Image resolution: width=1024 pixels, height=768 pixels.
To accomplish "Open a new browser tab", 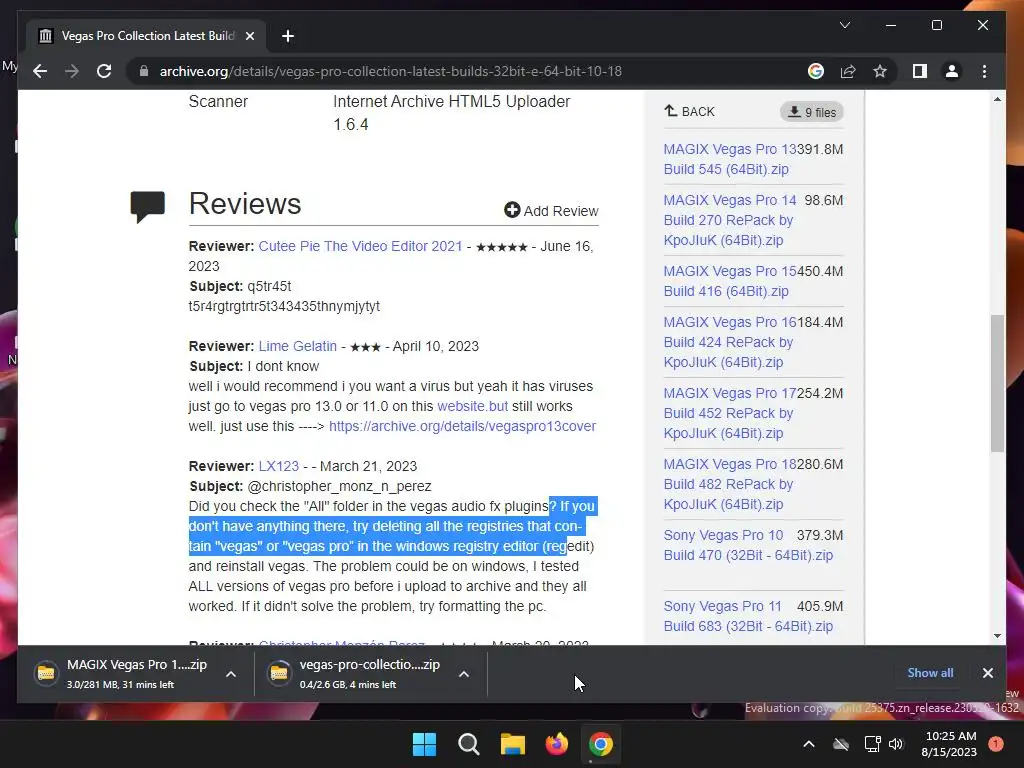I will point(288,36).
